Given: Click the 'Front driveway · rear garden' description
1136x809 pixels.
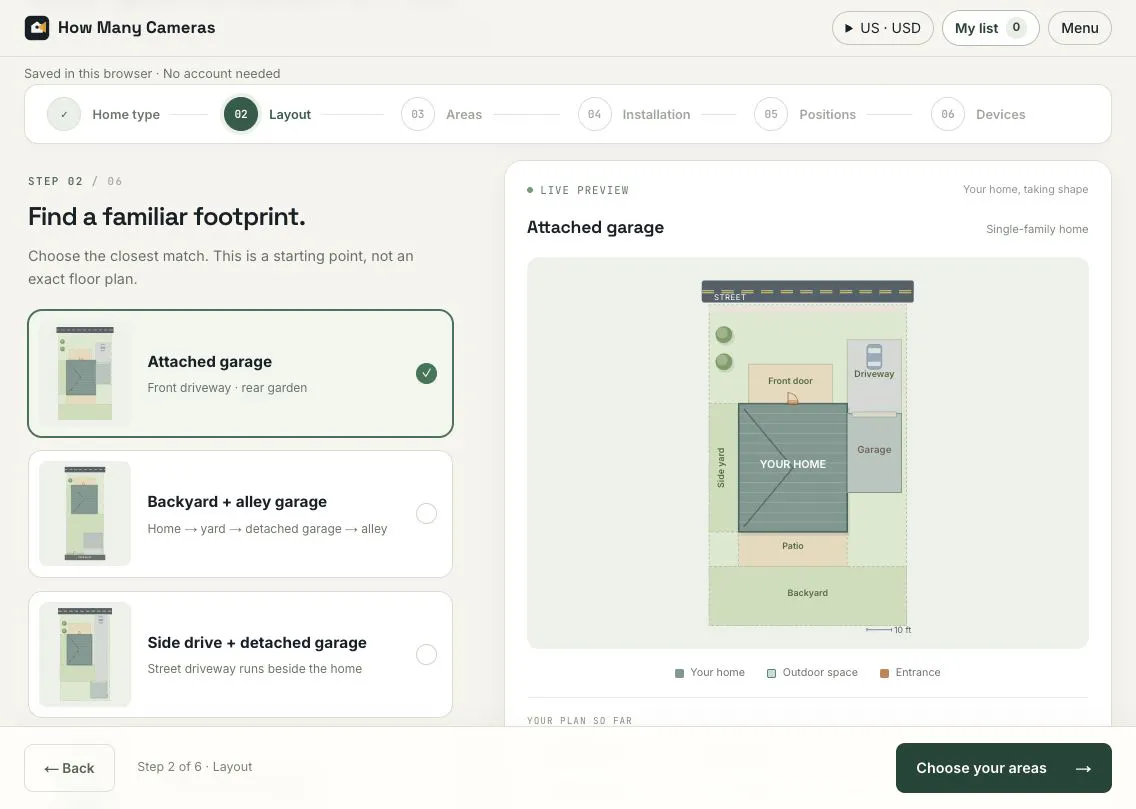Looking at the screenshot, I should [227, 387].
